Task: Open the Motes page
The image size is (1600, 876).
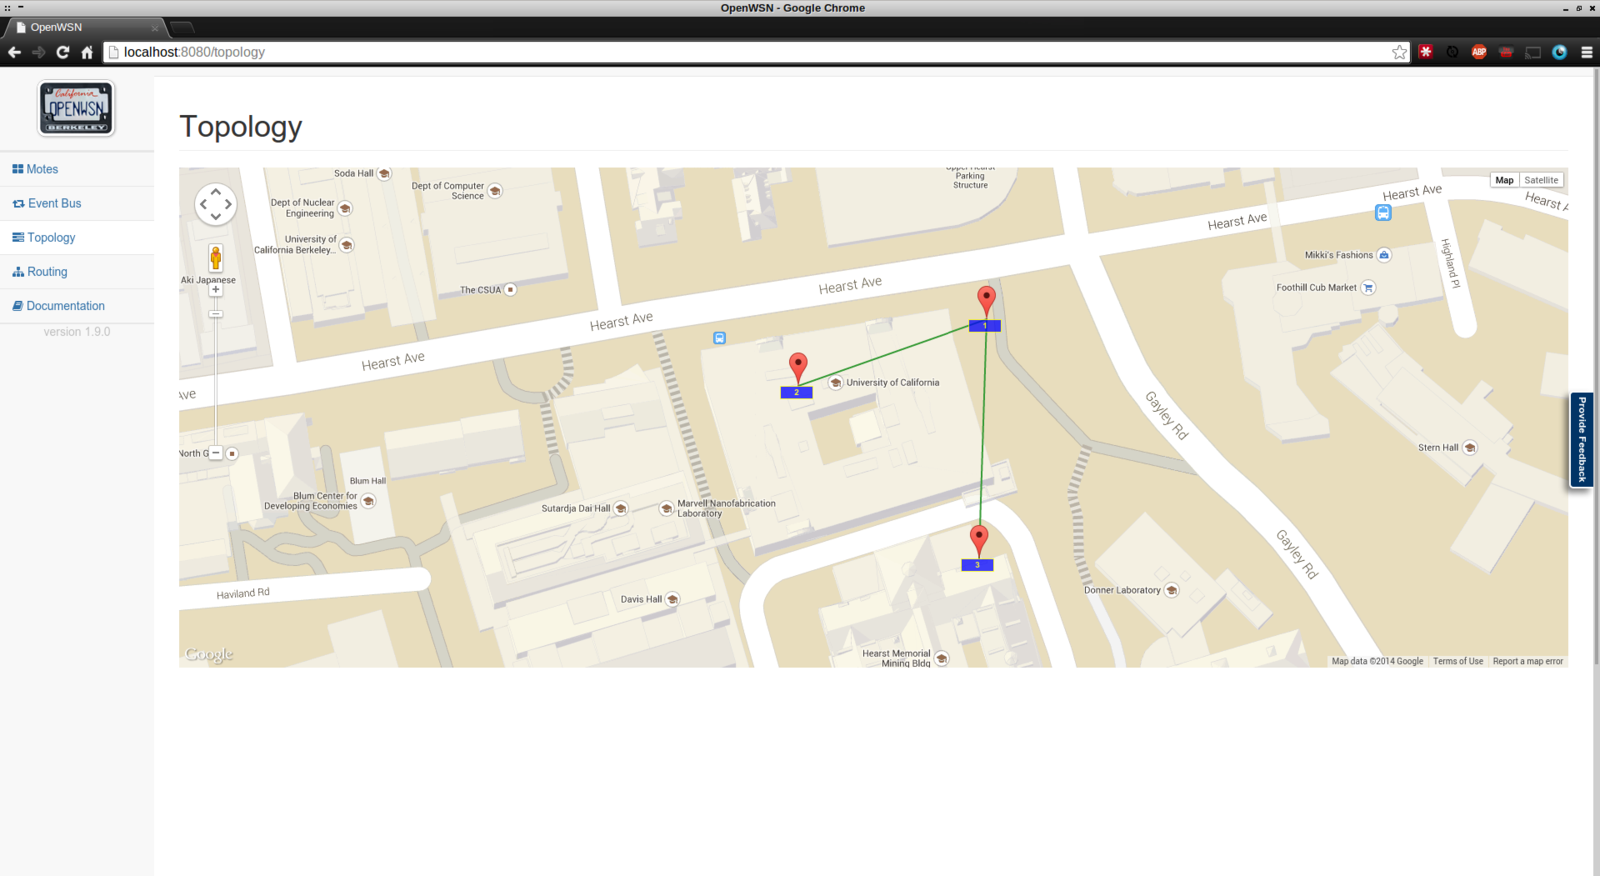Action: click(x=35, y=169)
